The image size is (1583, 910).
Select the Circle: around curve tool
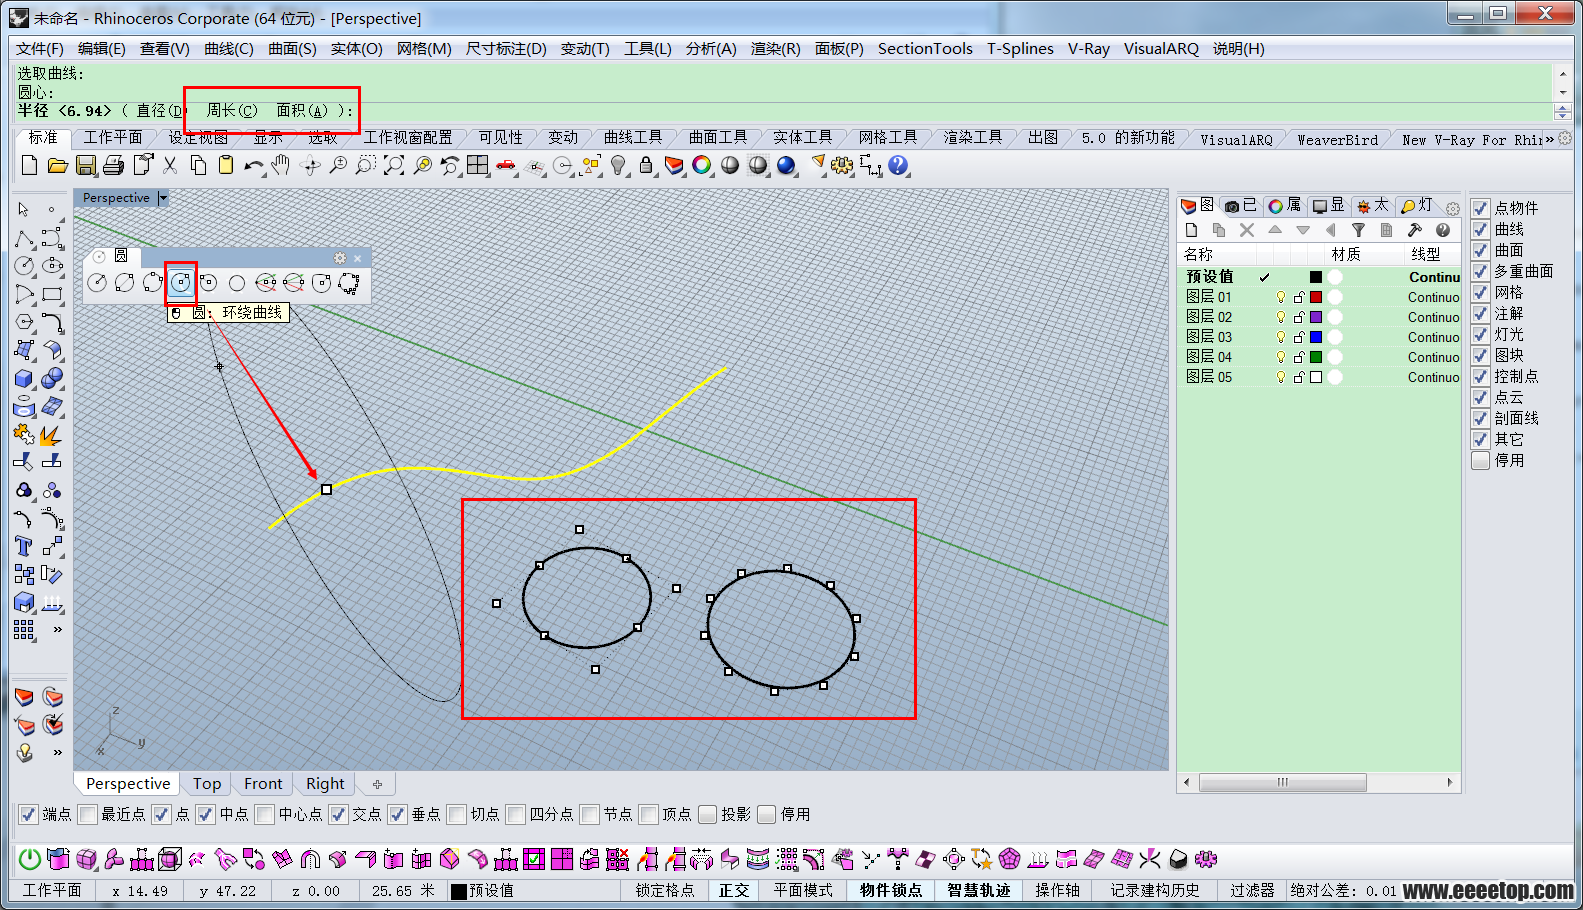[180, 283]
